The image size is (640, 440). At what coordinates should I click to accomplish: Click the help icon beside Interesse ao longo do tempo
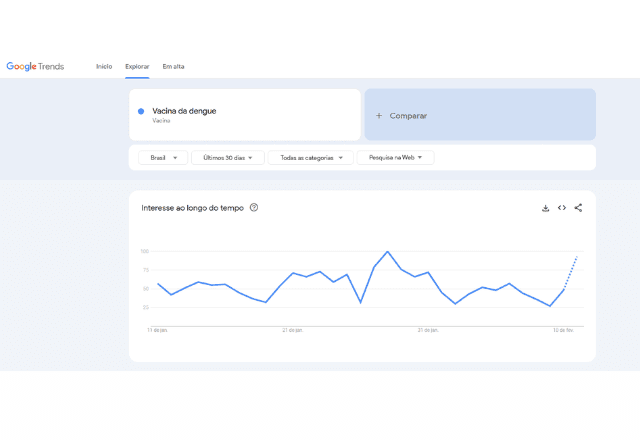click(254, 207)
